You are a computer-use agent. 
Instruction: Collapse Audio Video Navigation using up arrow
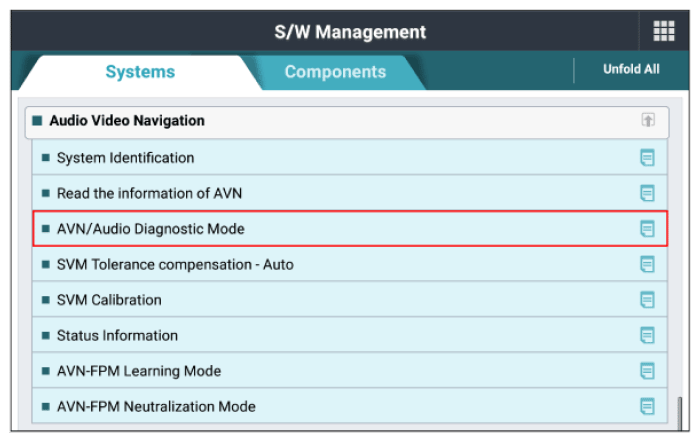coord(648,120)
